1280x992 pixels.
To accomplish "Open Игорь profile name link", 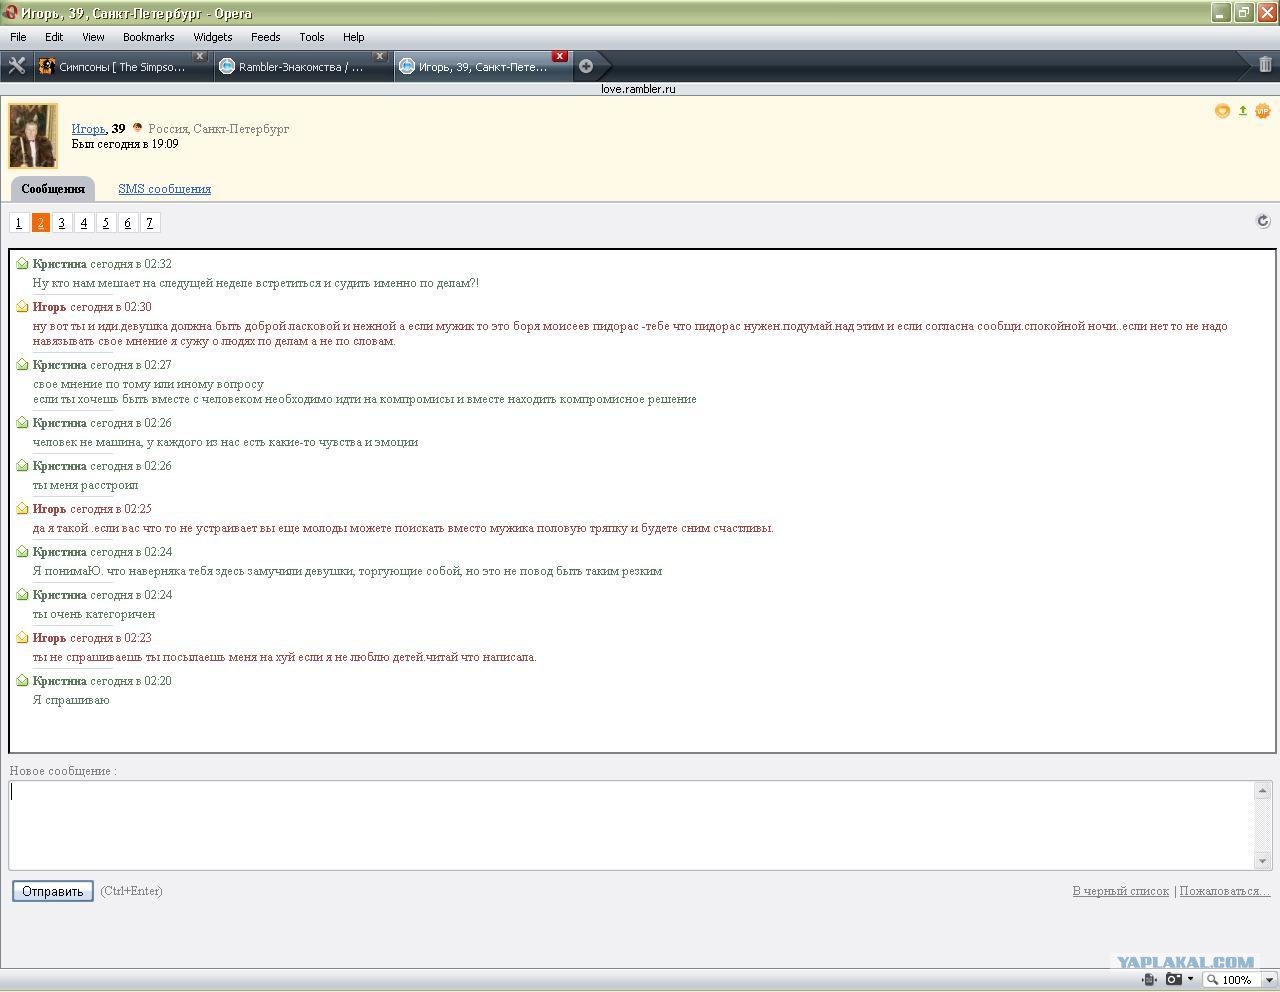I will (88, 129).
